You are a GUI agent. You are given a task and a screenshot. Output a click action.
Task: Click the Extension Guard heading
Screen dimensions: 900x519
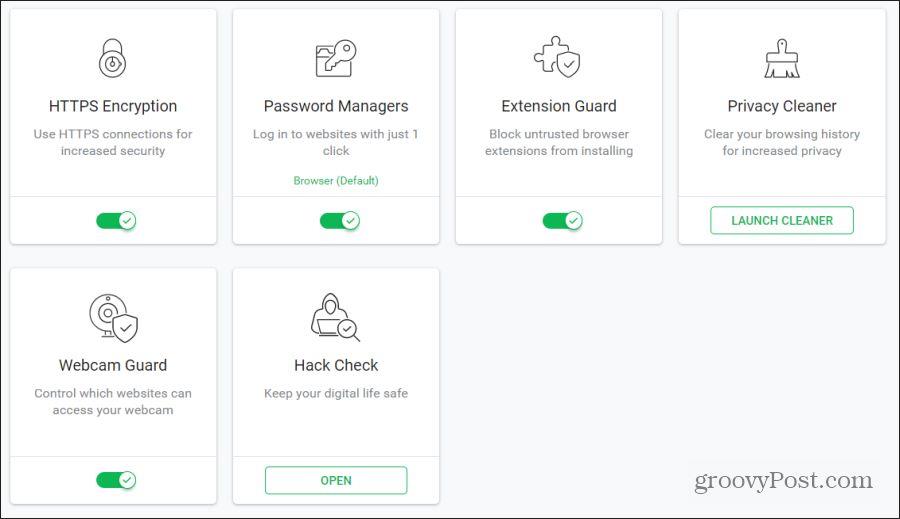coord(559,106)
